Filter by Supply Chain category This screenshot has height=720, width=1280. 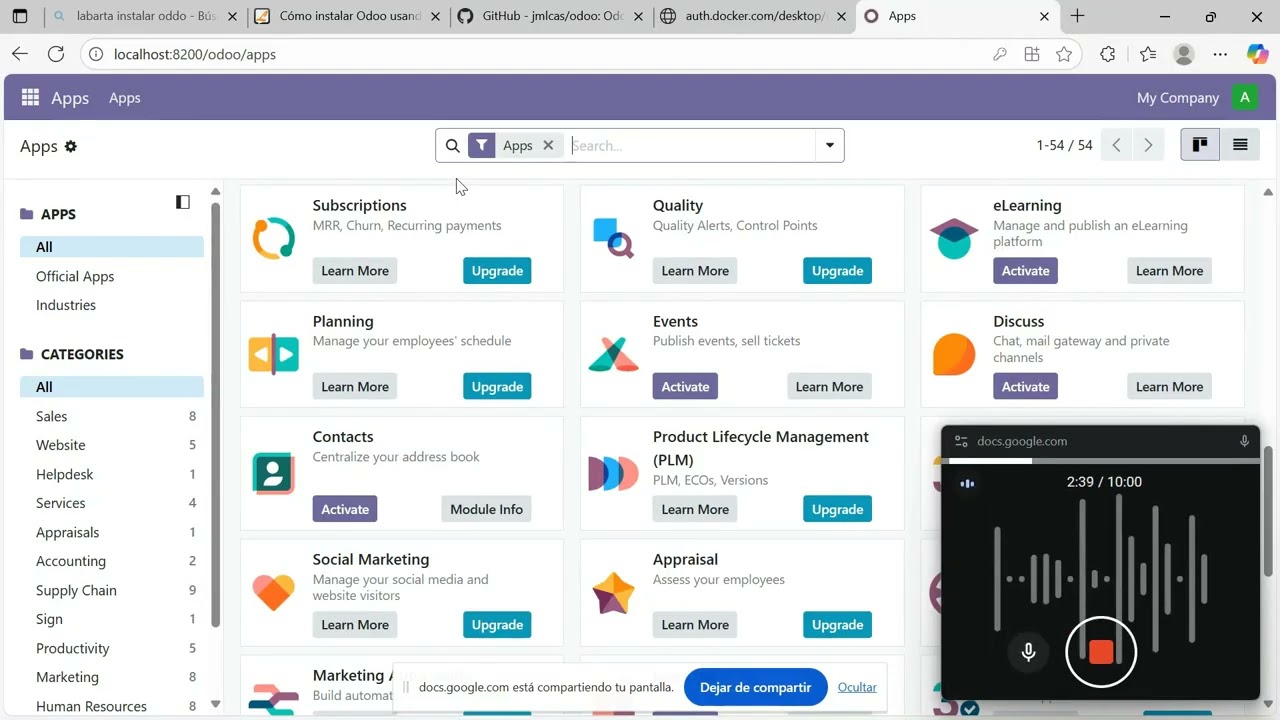[112, 590]
